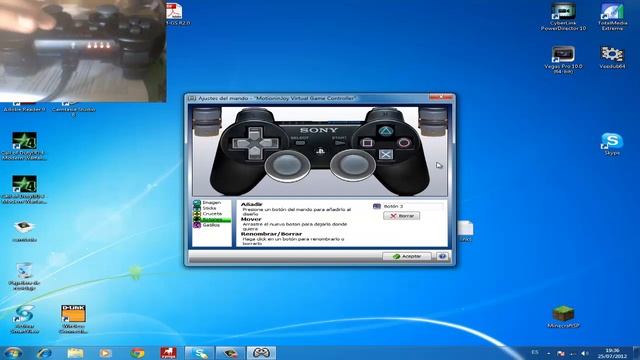Click the ES language indicator in tray
Image resolution: width=640 pixels, height=360 pixels.
(x=535, y=352)
